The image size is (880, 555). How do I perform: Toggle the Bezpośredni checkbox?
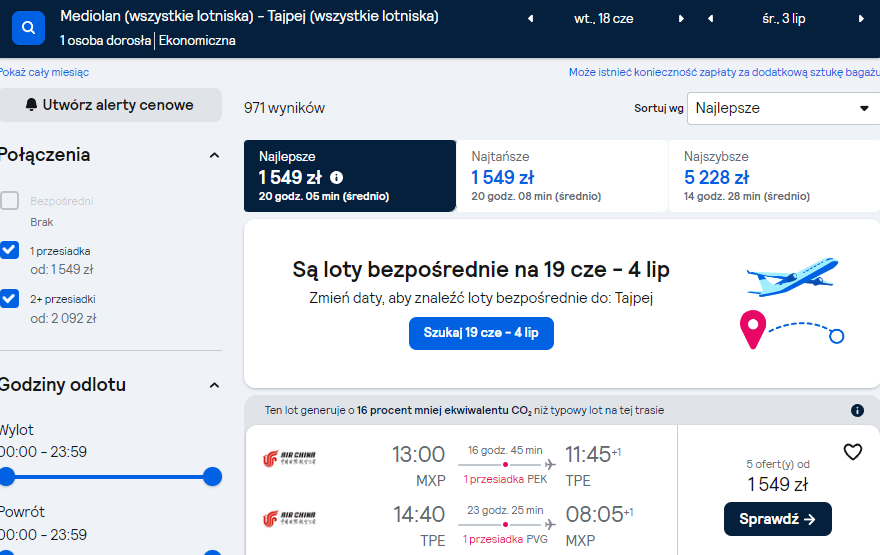click(10, 200)
